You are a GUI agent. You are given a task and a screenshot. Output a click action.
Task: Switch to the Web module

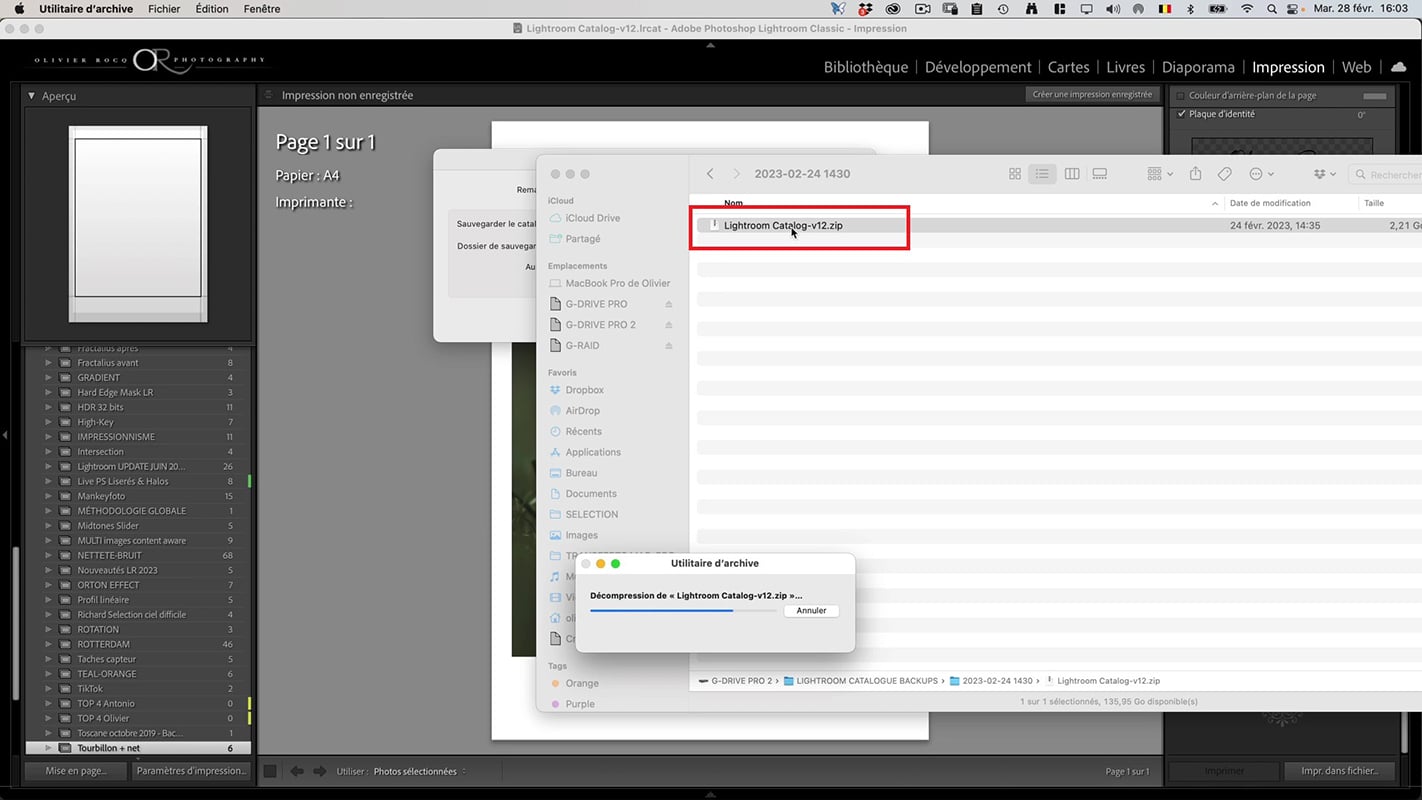[1356, 67]
